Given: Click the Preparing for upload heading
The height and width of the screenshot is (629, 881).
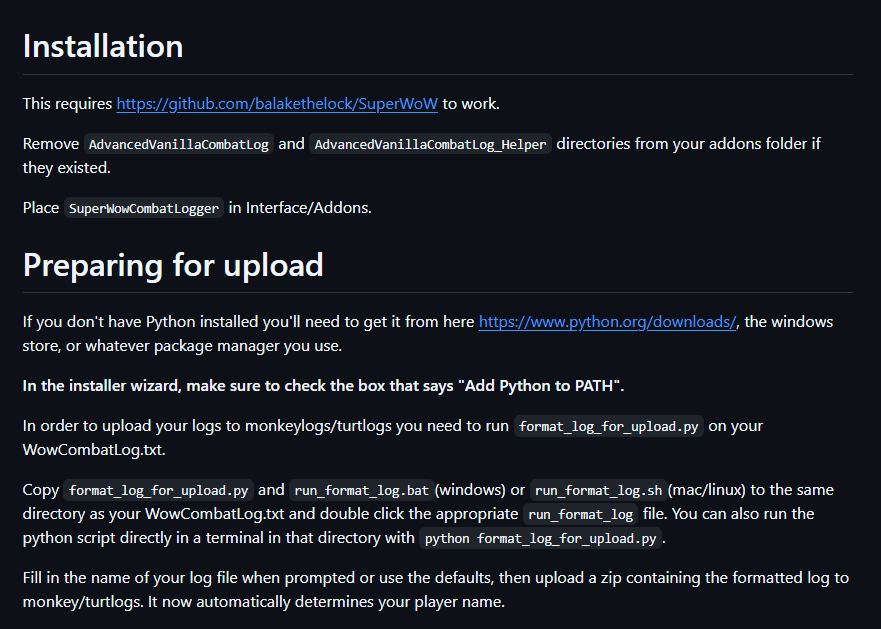Looking at the screenshot, I should click(x=173, y=265).
